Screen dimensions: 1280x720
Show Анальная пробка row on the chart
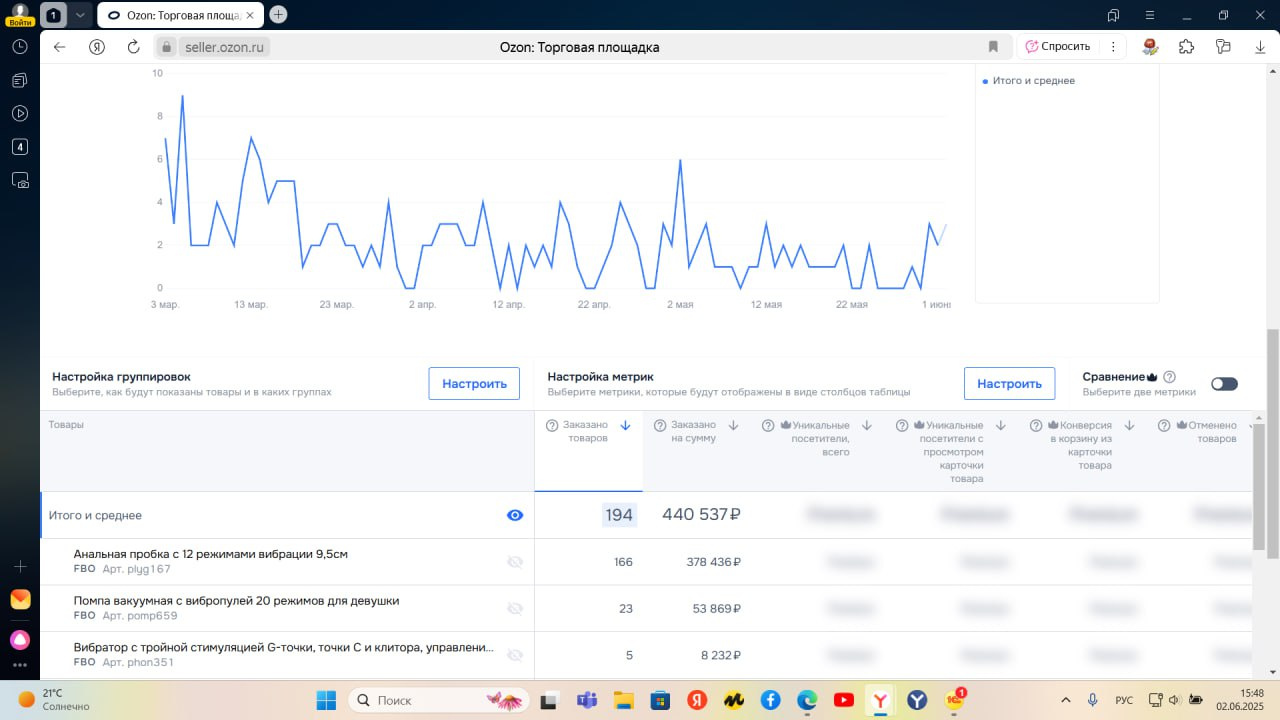pos(515,562)
